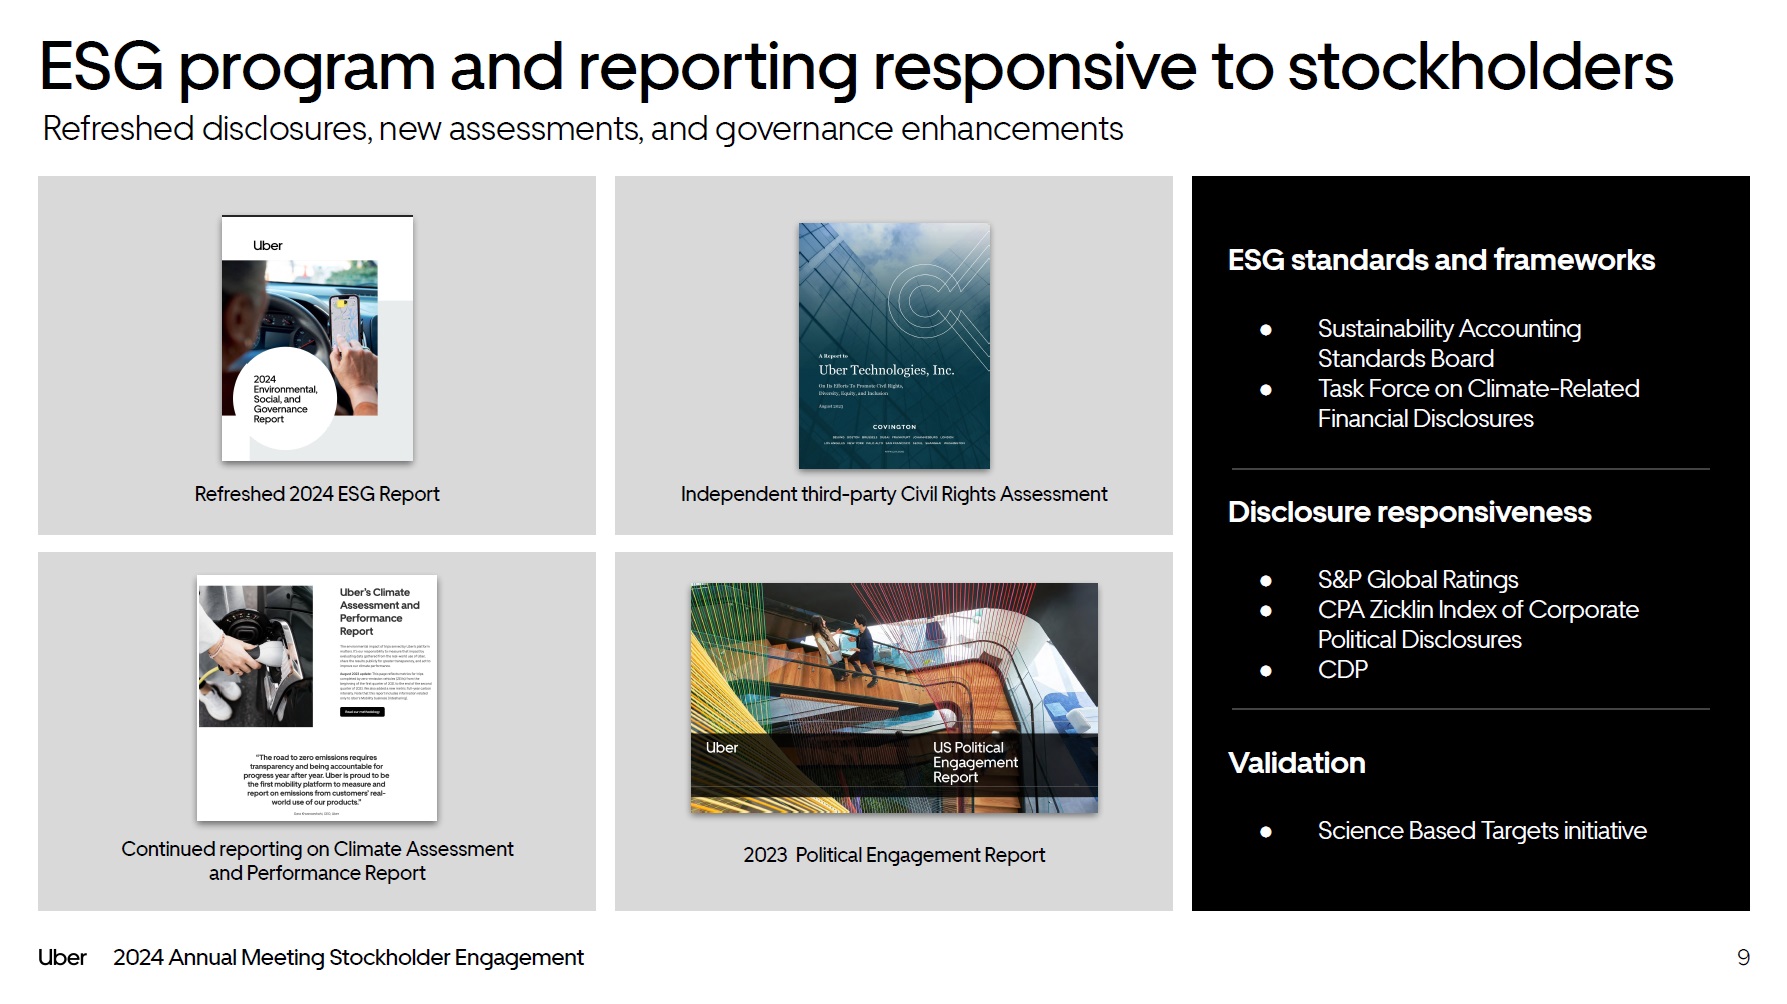Select 'Science Based Targets initiative' bullet

tap(1482, 831)
